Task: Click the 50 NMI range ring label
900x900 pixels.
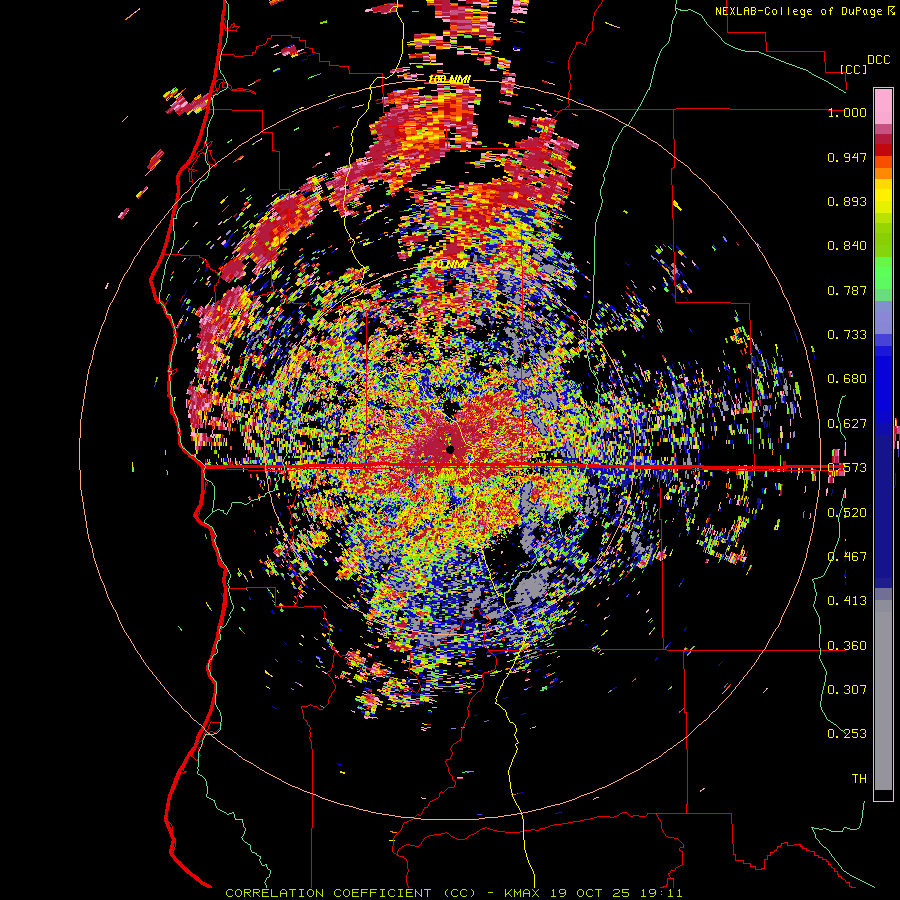Action: (x=449, y=264)
